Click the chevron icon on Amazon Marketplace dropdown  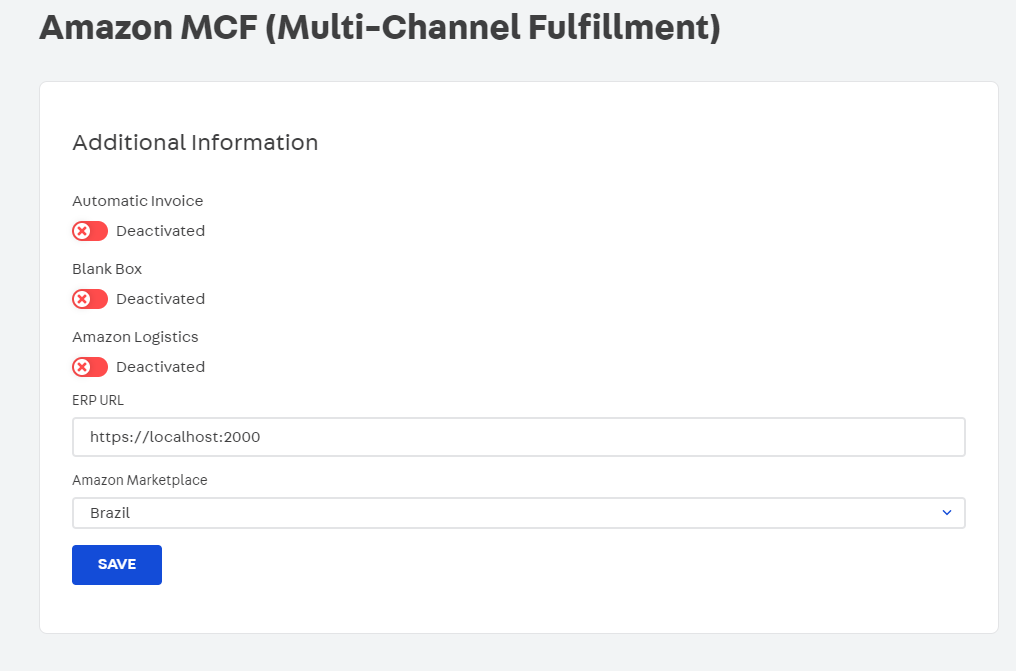pyautogui.click(x=947, y=513)
